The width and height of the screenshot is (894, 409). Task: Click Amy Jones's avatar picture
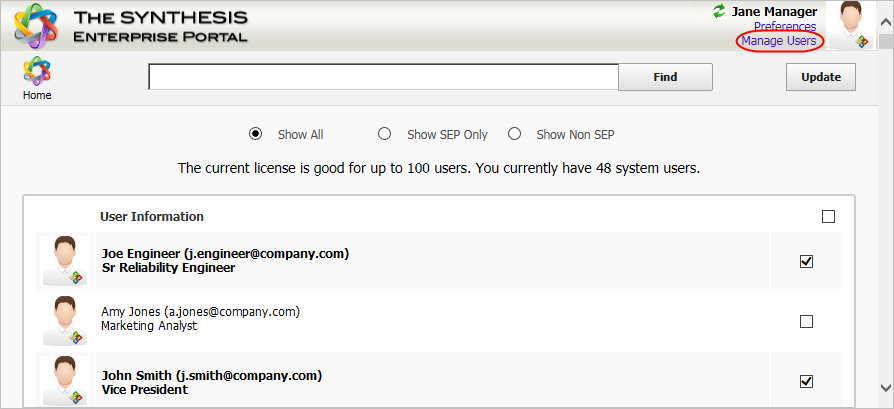[x=65, y=320]
